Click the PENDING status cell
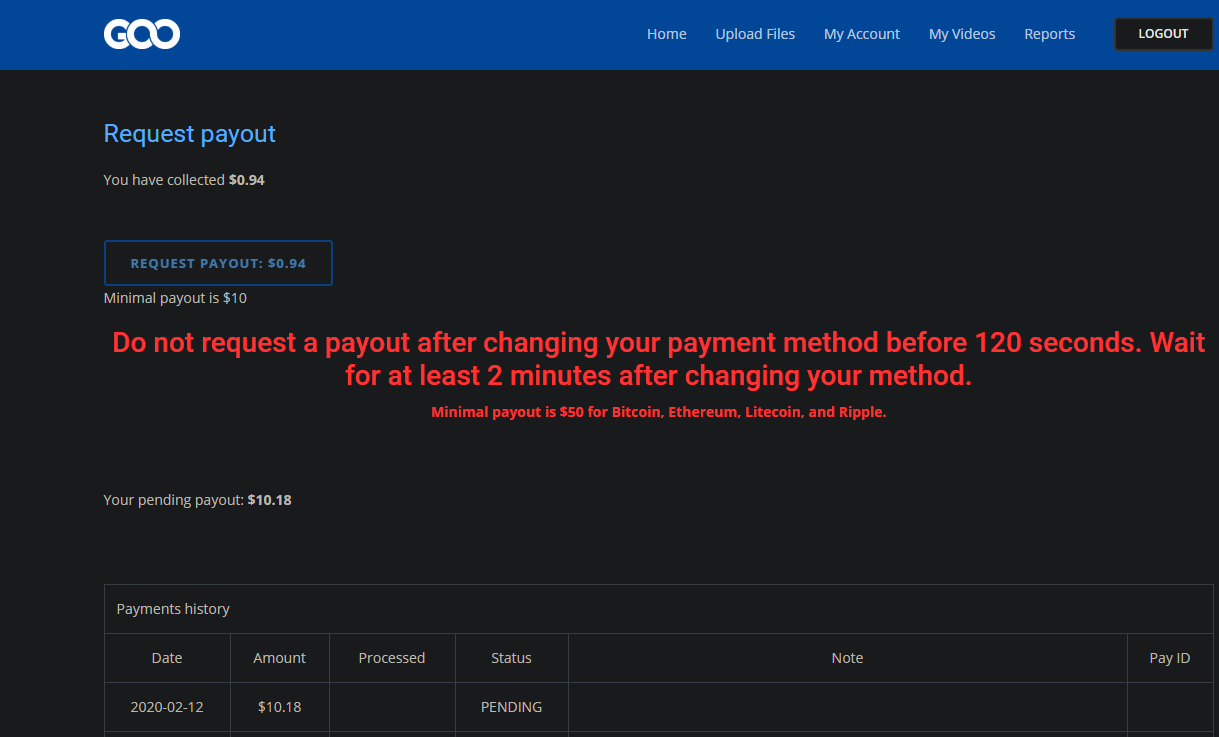 (511, 707)
